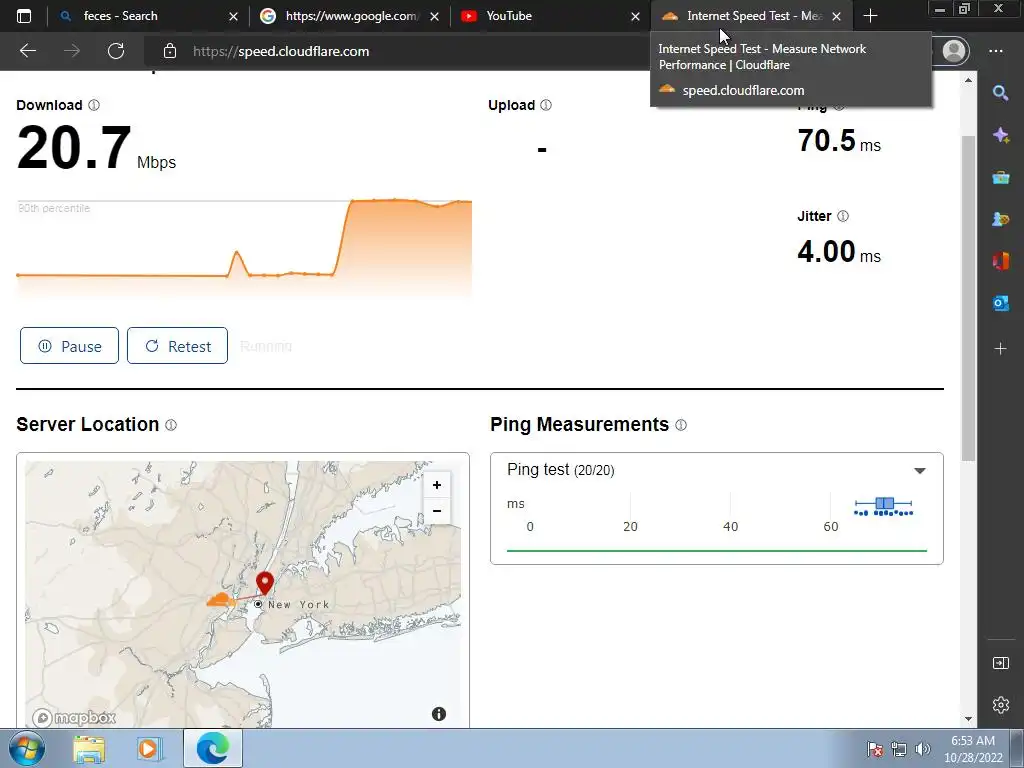Go back to the previous page
The image size is (1024, 768).
pos(28,51)
